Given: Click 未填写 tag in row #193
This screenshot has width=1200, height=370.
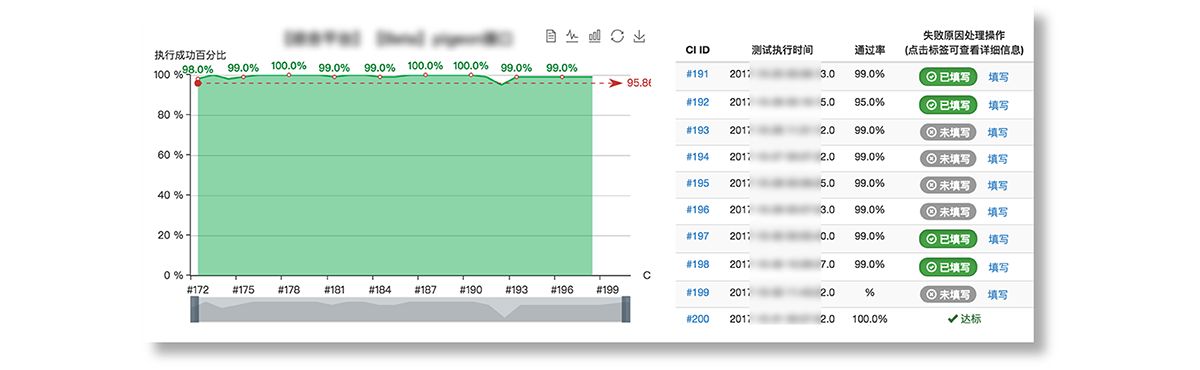Looking at the screenshot, I should coord(947,132).
